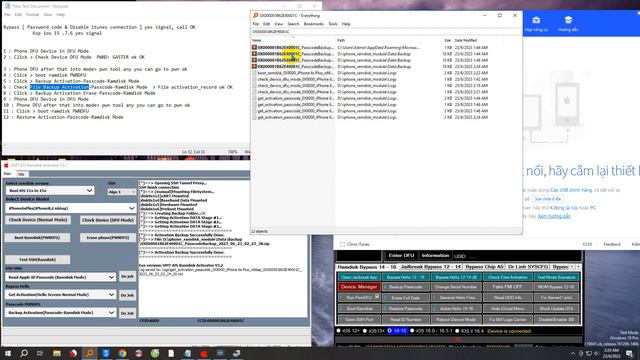
Task: Click Boot Ramdisk(PWNDFU) in UMT tool
Action: point(37,238)
